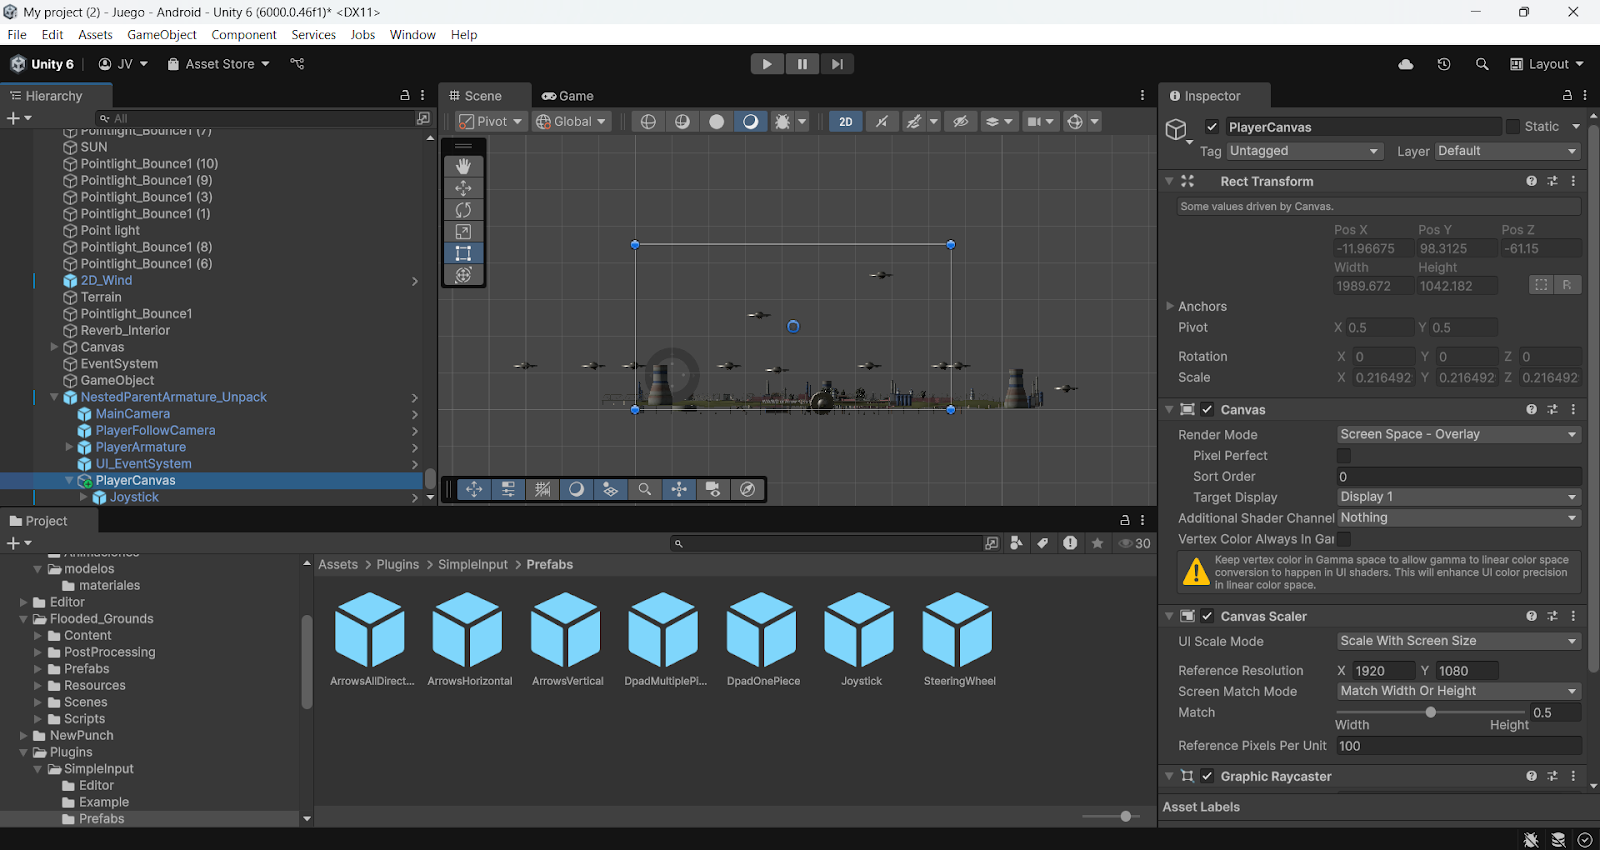Screen dimensions: 1600x850
Task: Open Undo History icon
Action: coord(1444,64)
